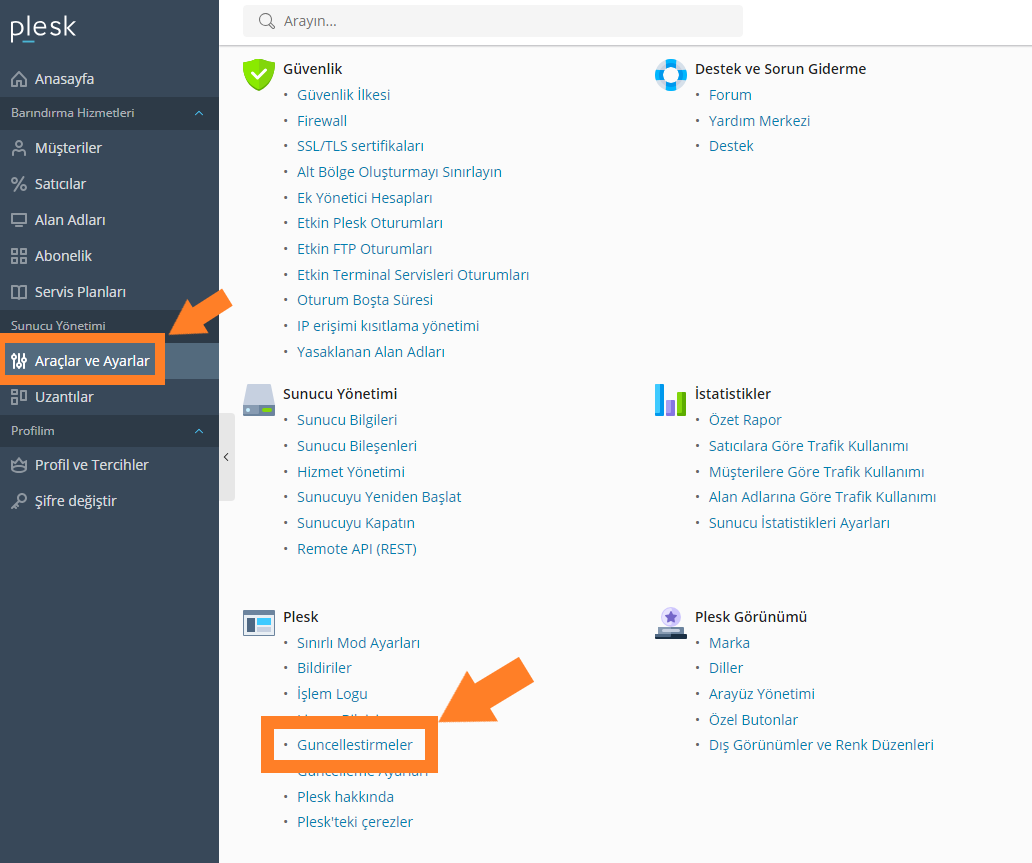Open the Özet Rapor statistics link
The width and height of the screenshot is (1032, 863).
tap(745, 420)
